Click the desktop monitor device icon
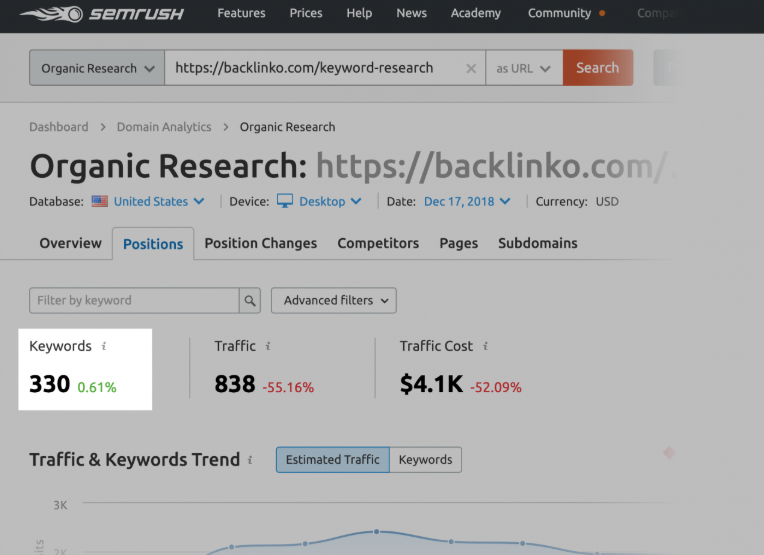Screen dimensions: 764x555 click(x=285, y=201)
